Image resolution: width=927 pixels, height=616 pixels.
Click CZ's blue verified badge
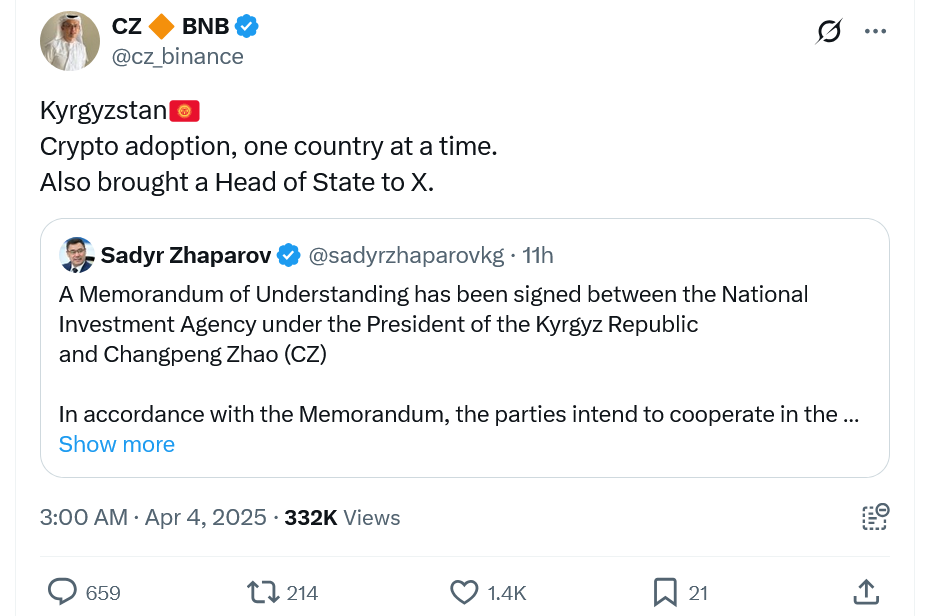pyautogui.click(x=248, y=27)
